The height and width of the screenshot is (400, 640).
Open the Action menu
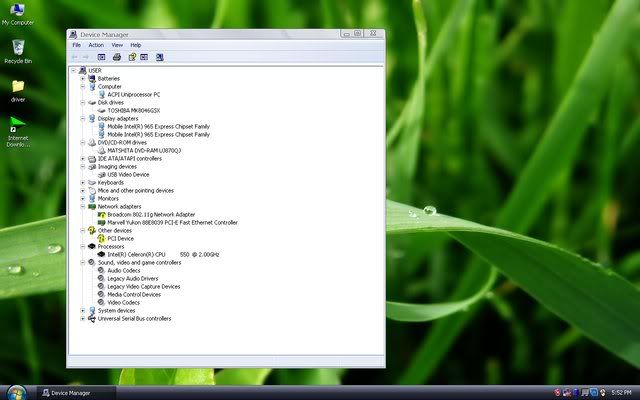pos(96,45)
